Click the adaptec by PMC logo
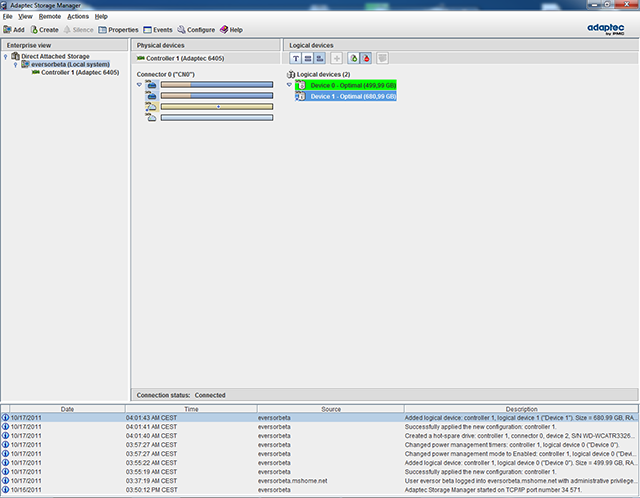Viewport: 640px width, 498px height. click(x=606, y=29)
